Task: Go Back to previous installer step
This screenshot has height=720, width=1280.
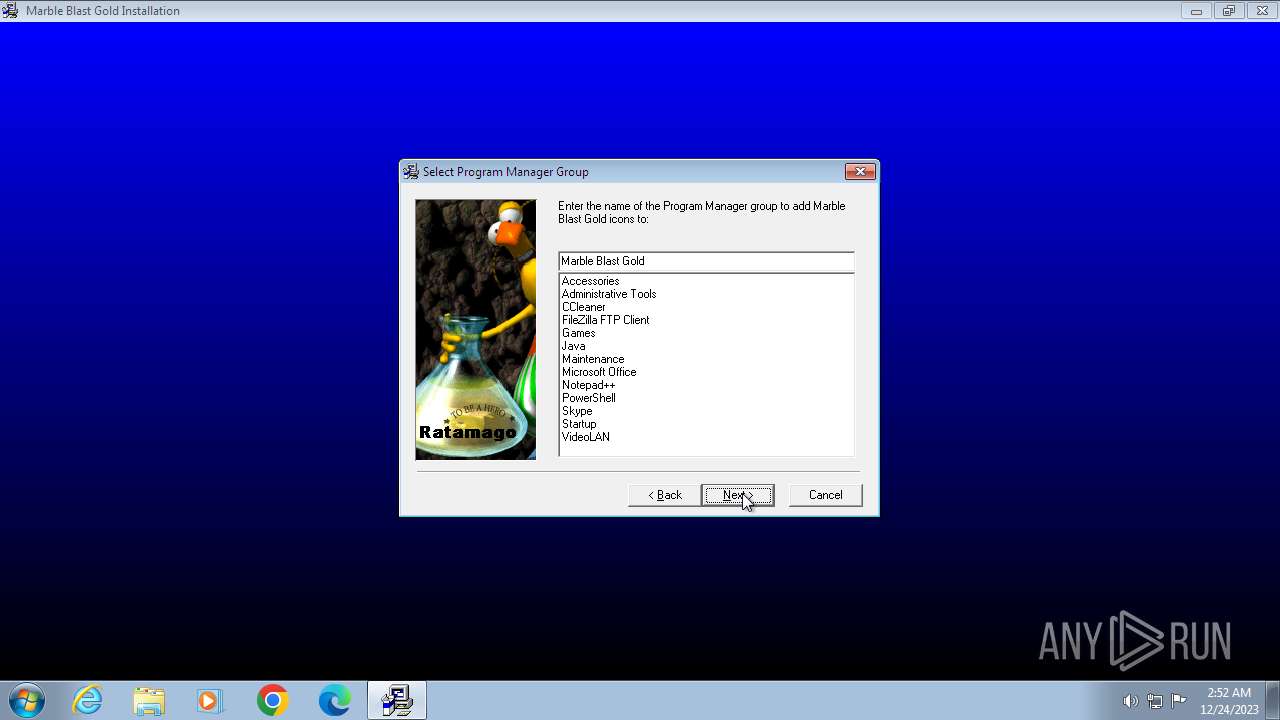Action: [x=664, y=495]
